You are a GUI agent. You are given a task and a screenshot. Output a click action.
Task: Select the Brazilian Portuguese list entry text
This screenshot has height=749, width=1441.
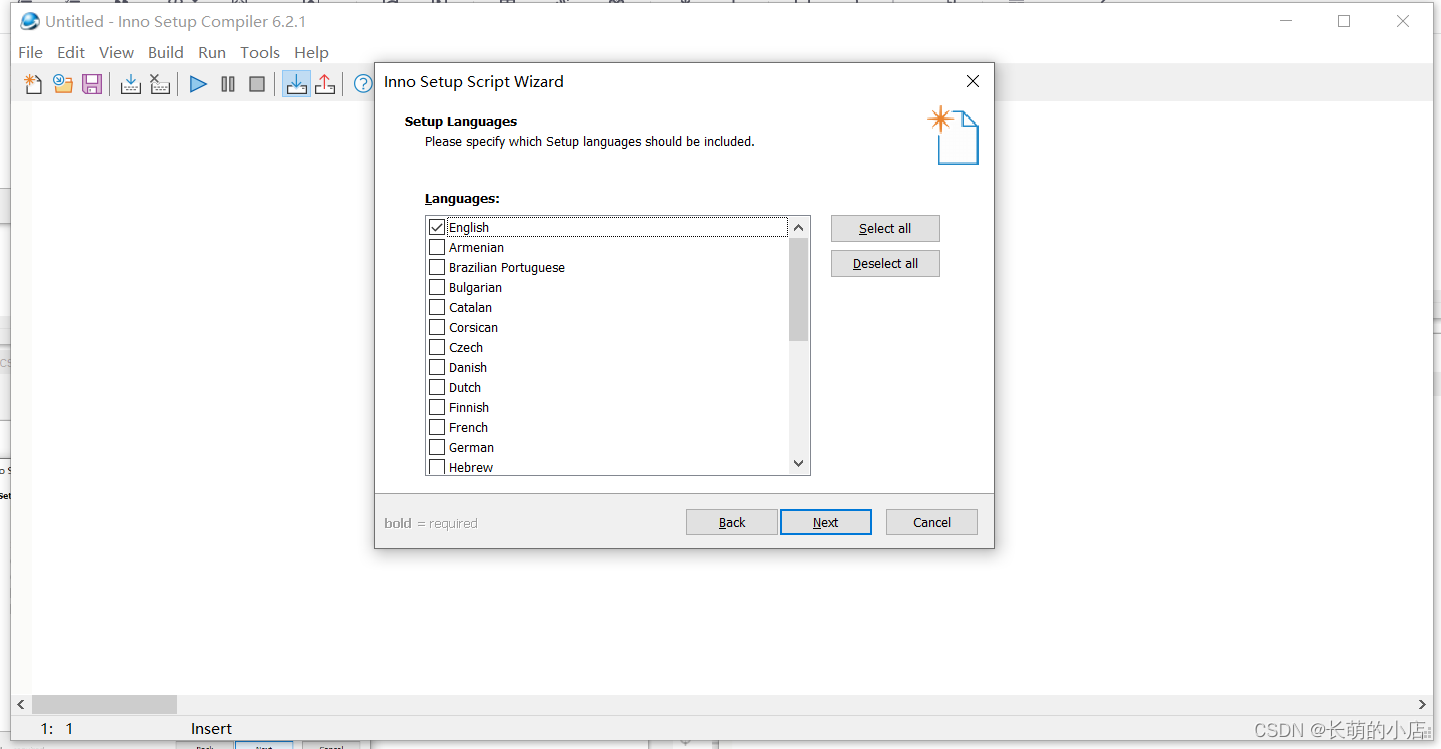tap(507, 267)
